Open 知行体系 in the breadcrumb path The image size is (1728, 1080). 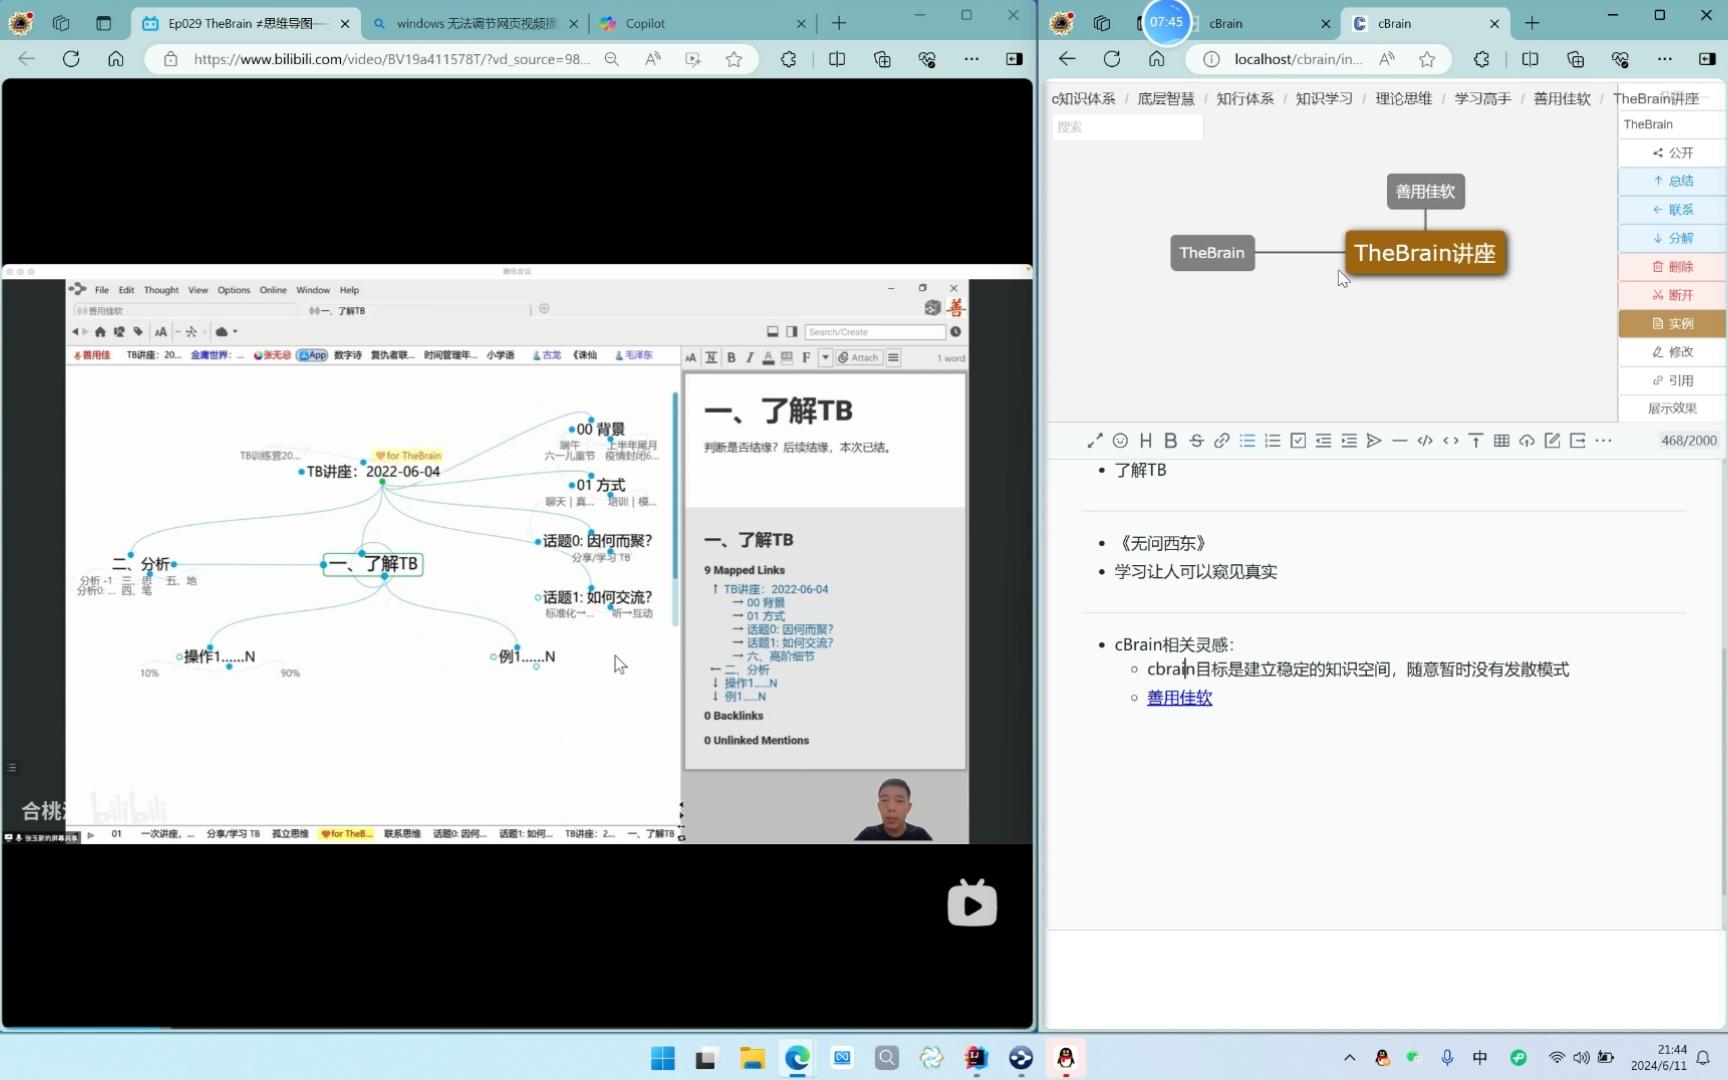[x=1245, y=98]
